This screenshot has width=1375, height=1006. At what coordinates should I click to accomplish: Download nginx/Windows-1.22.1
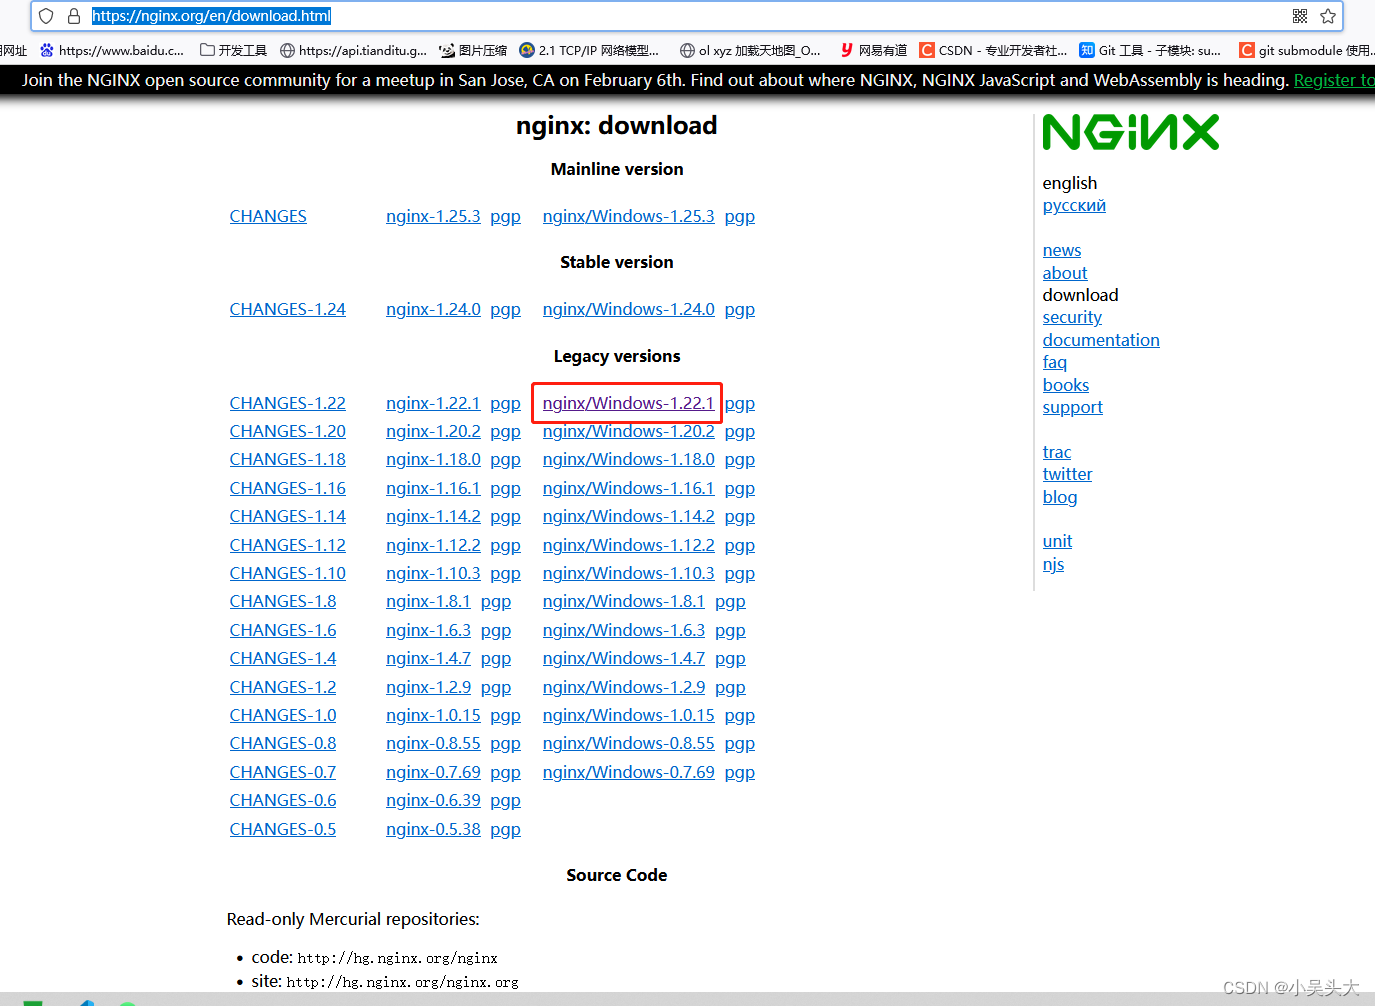click(629, 403)
